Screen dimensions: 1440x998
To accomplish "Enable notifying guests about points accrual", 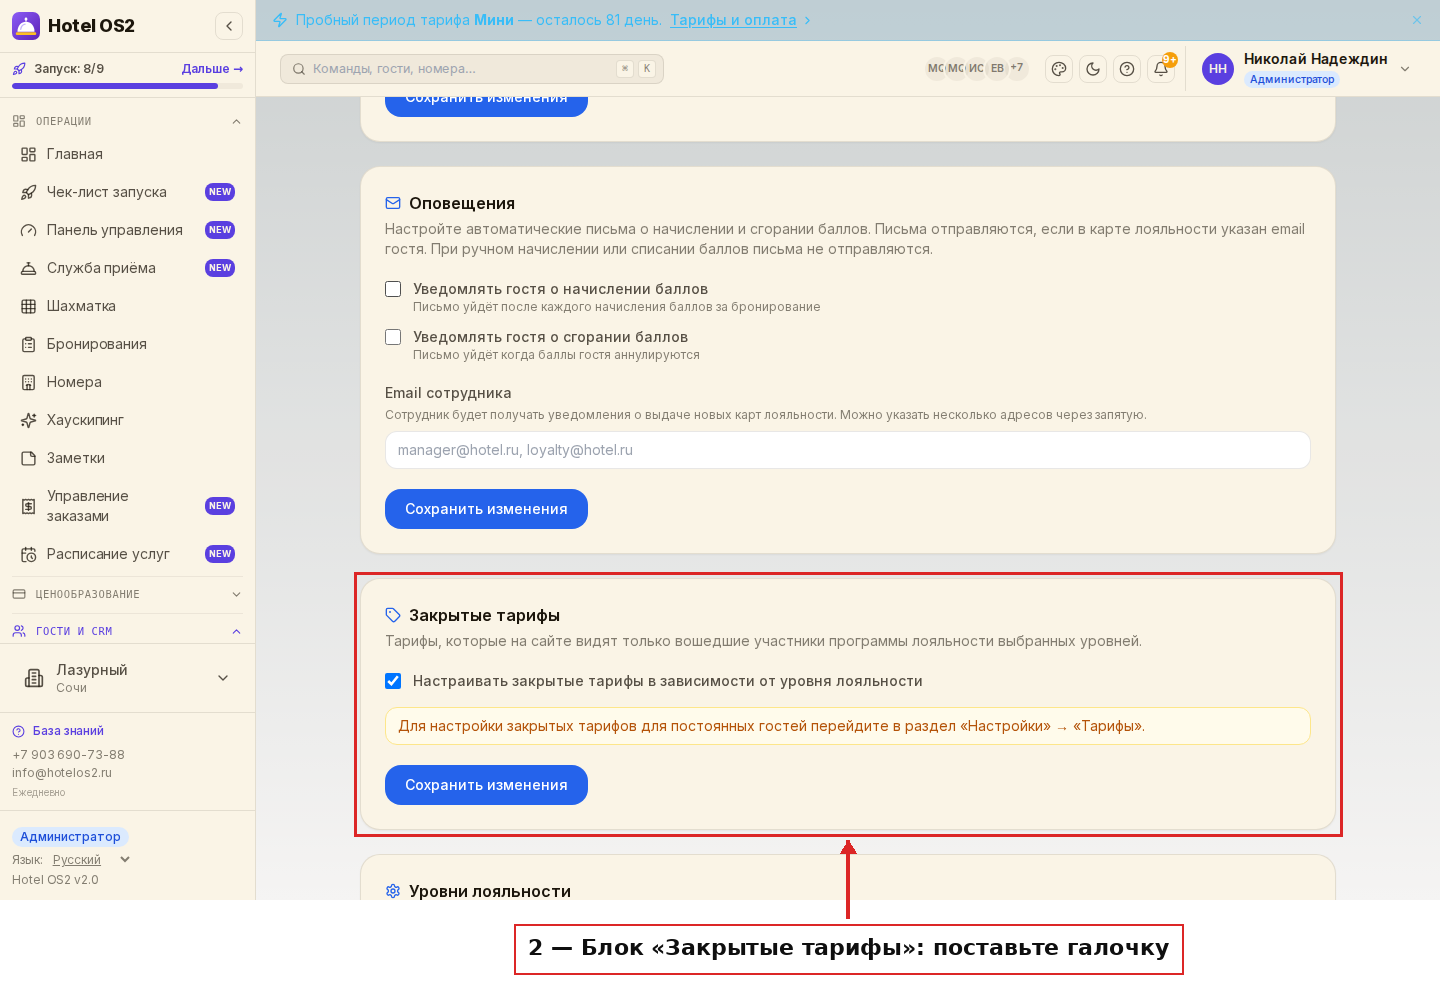I will [x=393, y=289].
